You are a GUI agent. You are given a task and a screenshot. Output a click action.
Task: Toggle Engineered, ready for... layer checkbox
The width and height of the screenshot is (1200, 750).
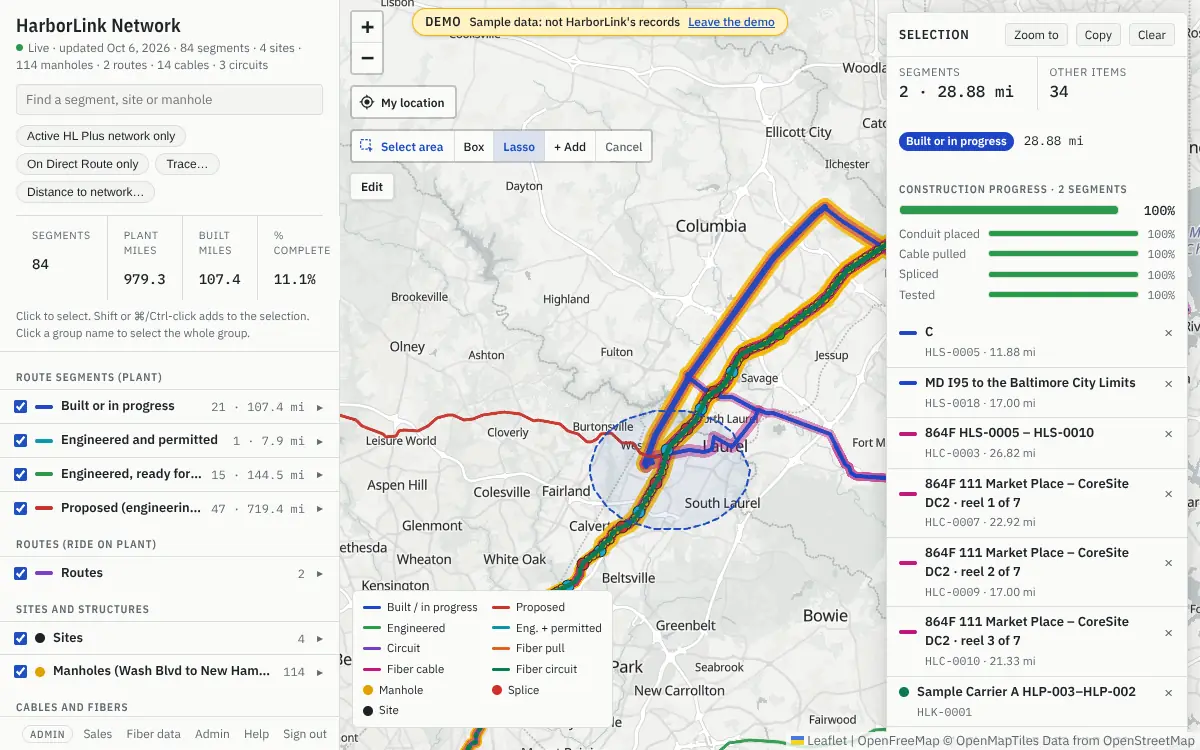pos(21,475)
